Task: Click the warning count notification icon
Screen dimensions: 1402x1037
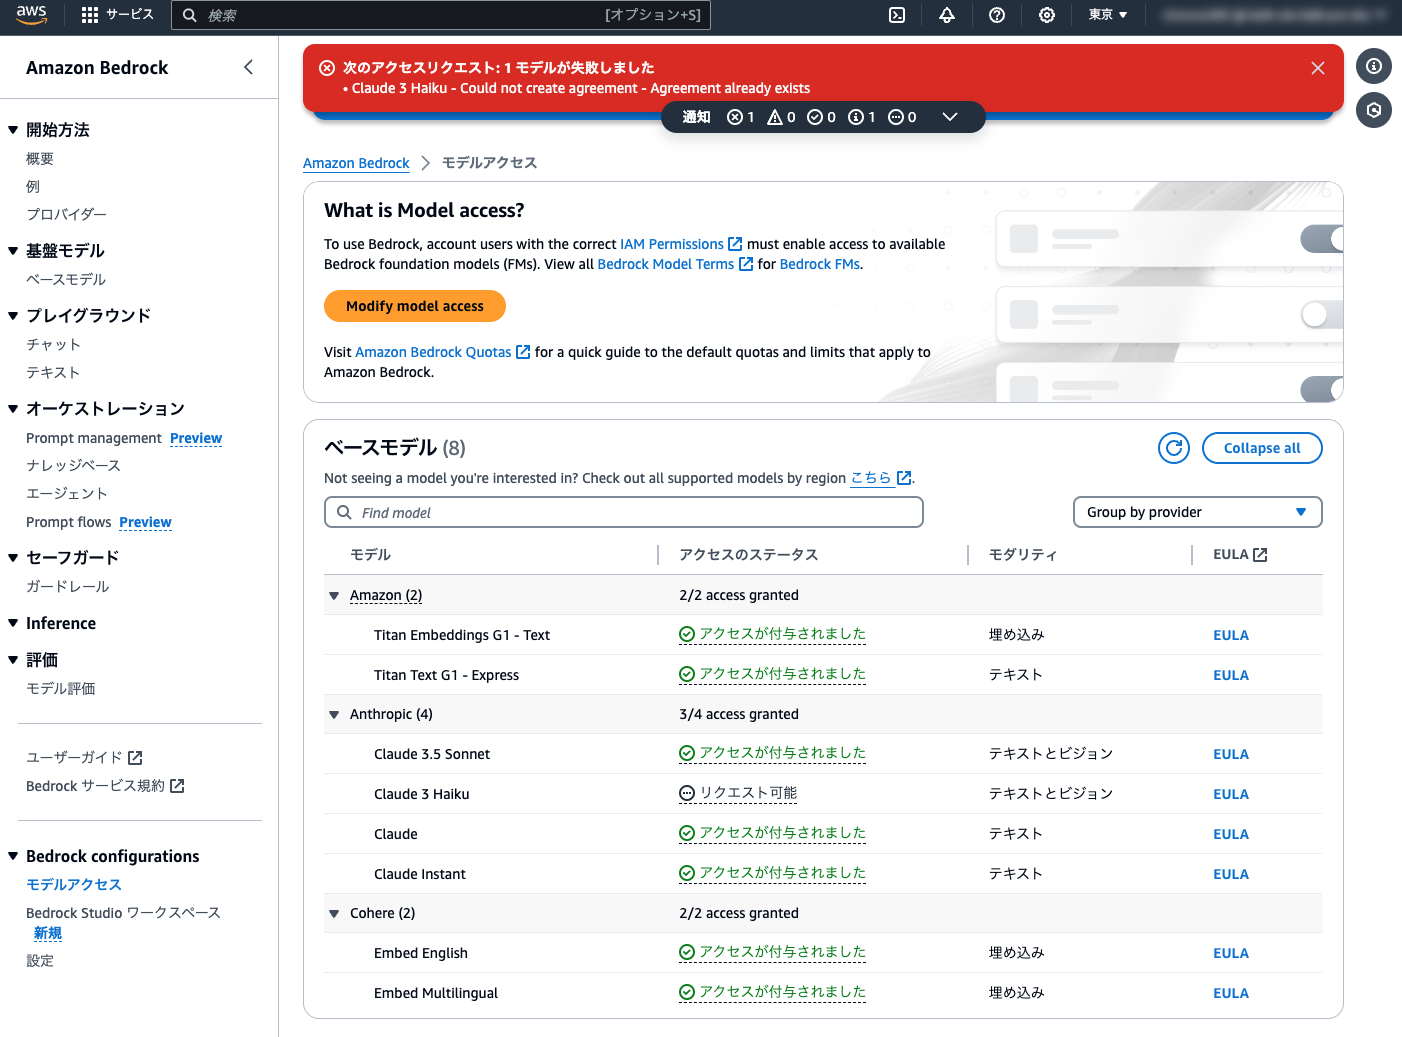Action: click(x=775, y=117)
